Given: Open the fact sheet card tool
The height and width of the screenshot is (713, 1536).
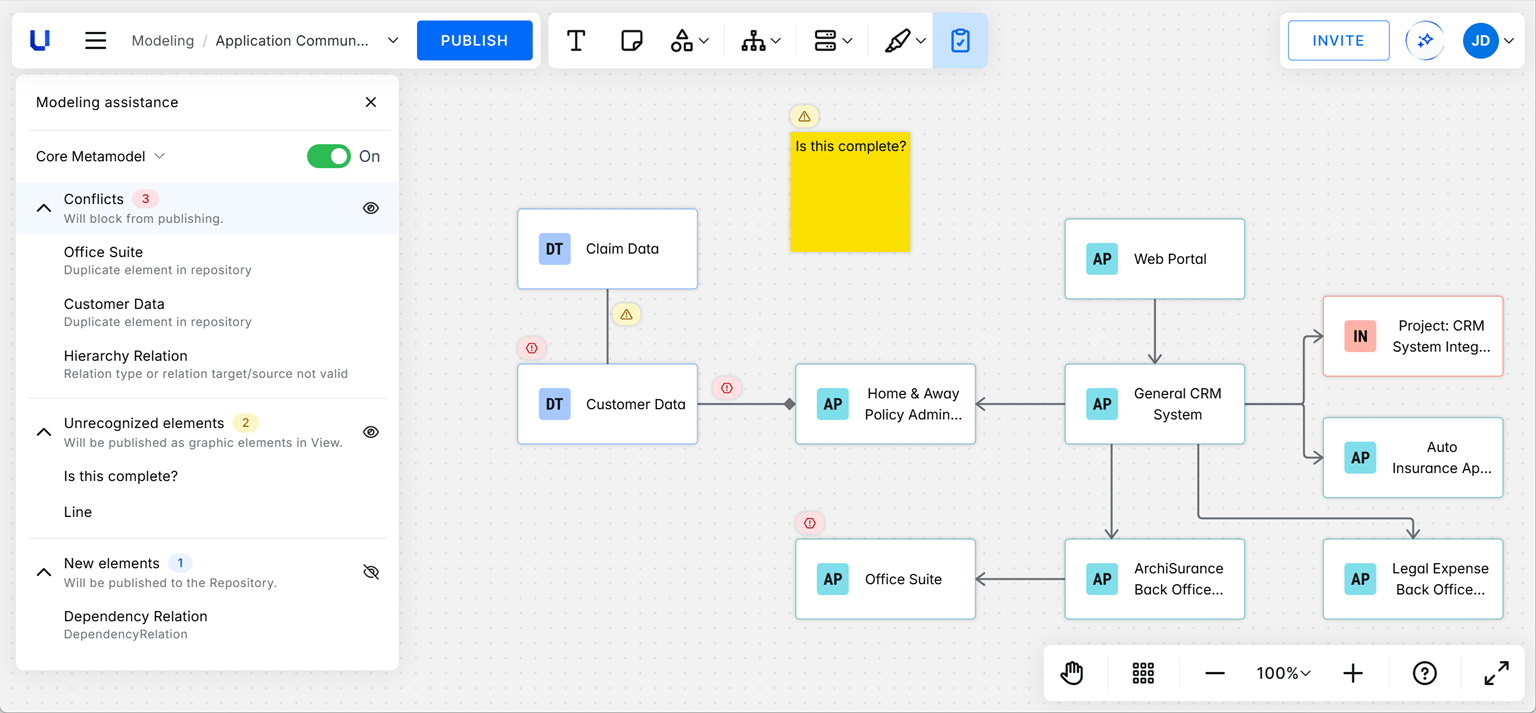Looking at the screenshot, I should pyautogui.click(x=832, y=41).
